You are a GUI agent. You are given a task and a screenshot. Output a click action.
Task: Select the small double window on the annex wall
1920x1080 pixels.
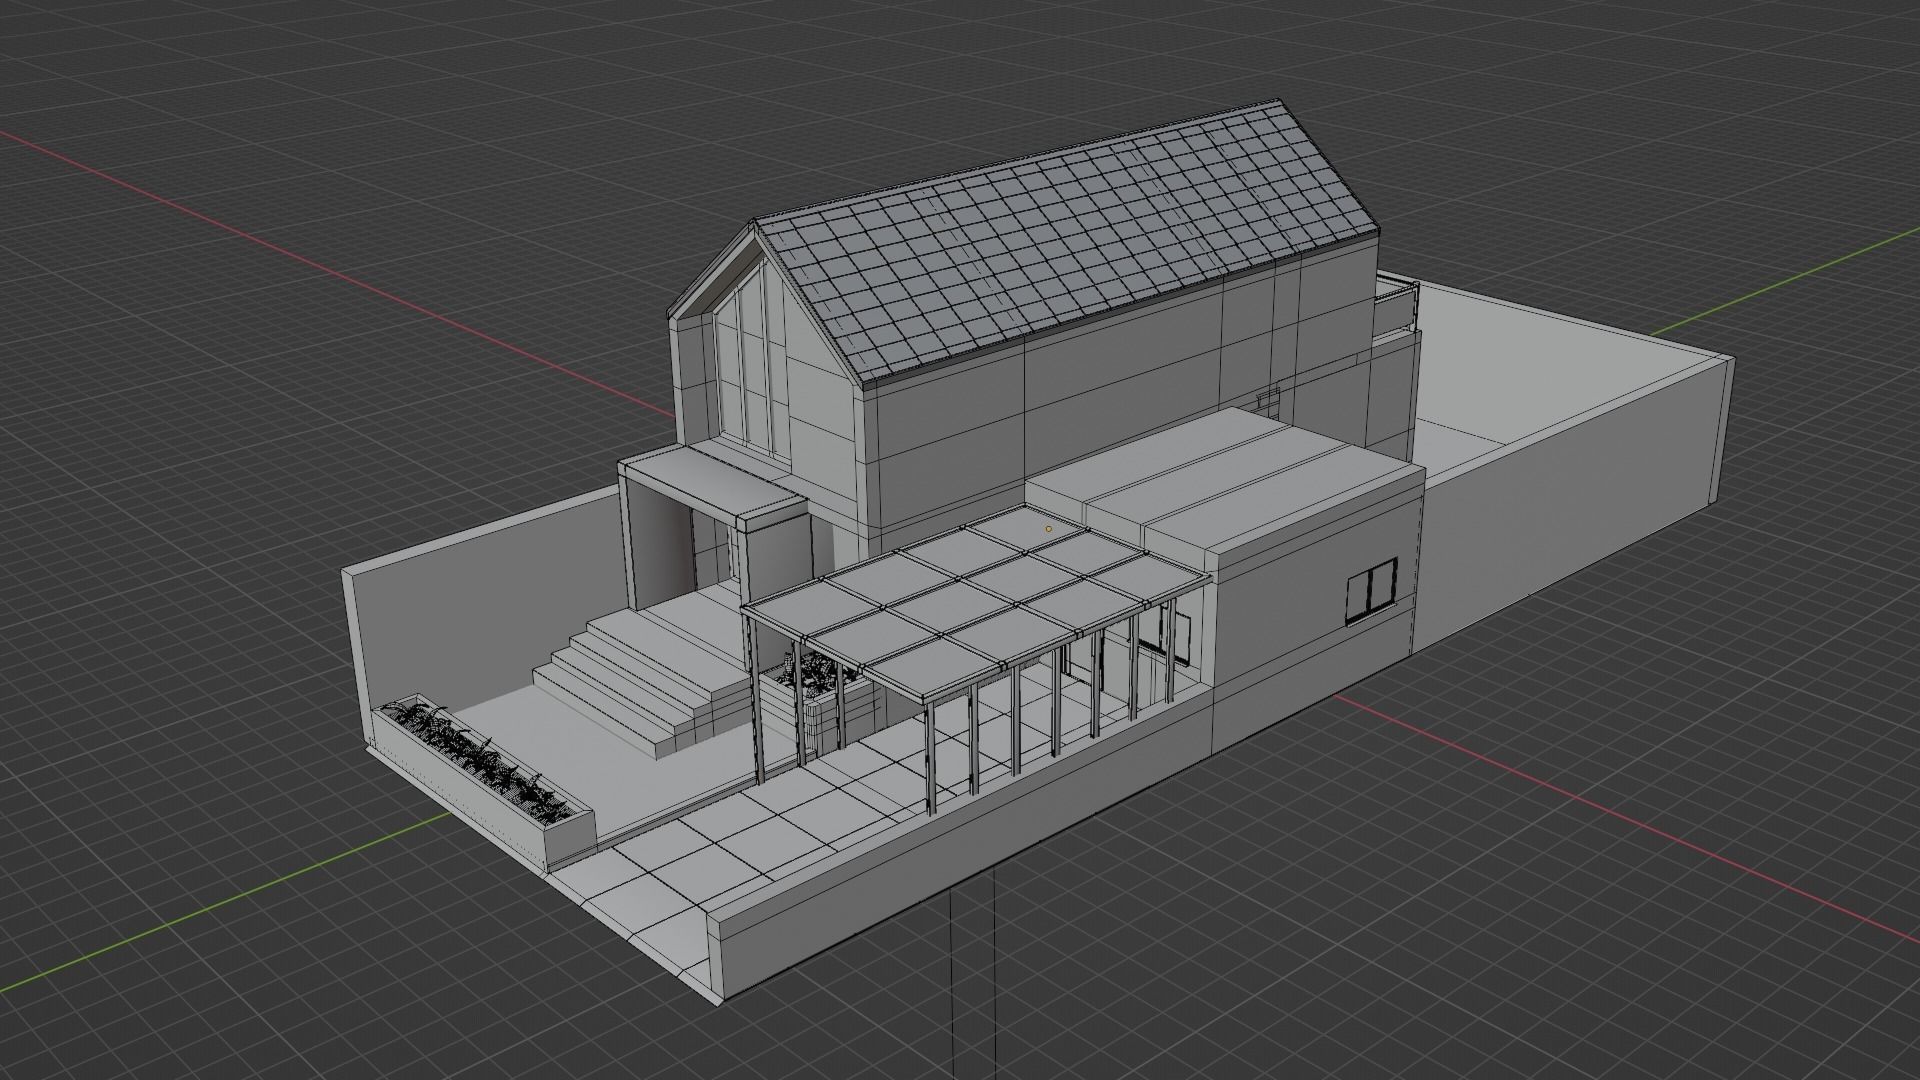point(1371,593)
